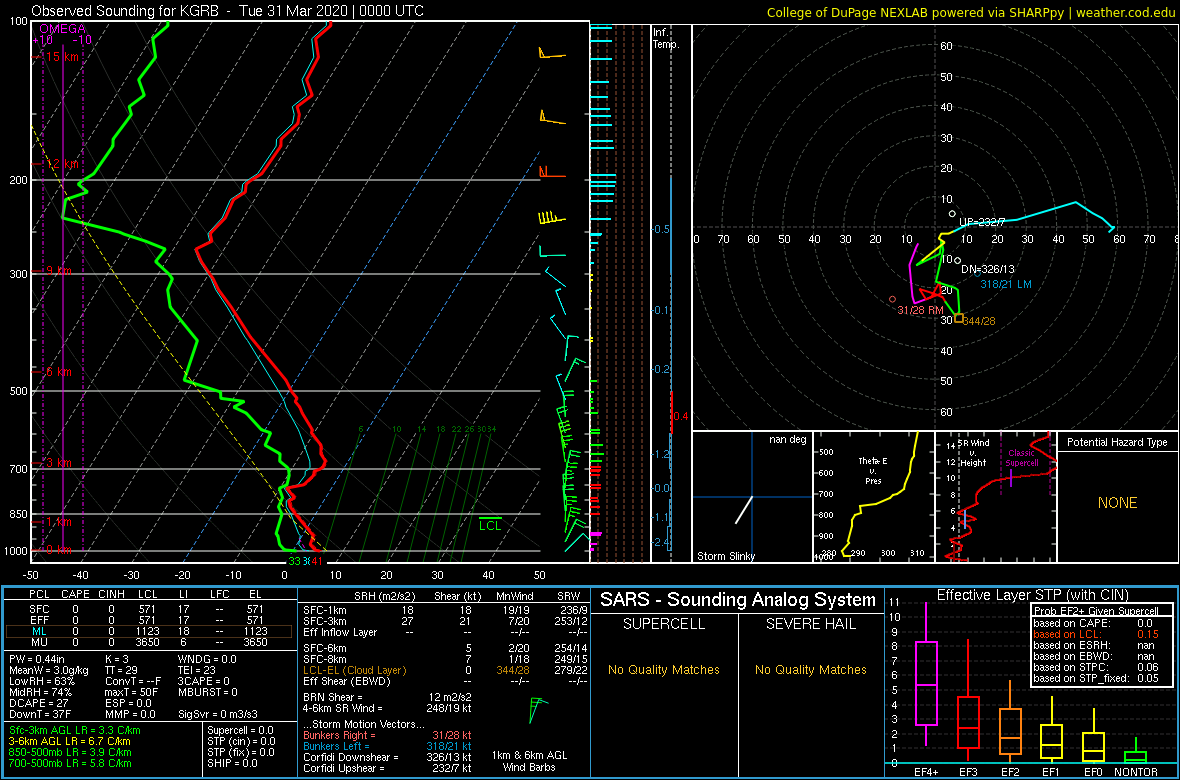Click the Effective Layer STP (with CIN) title
Screen dimensions: 1180x780
pyautogui.click(x=1032, y=596)
